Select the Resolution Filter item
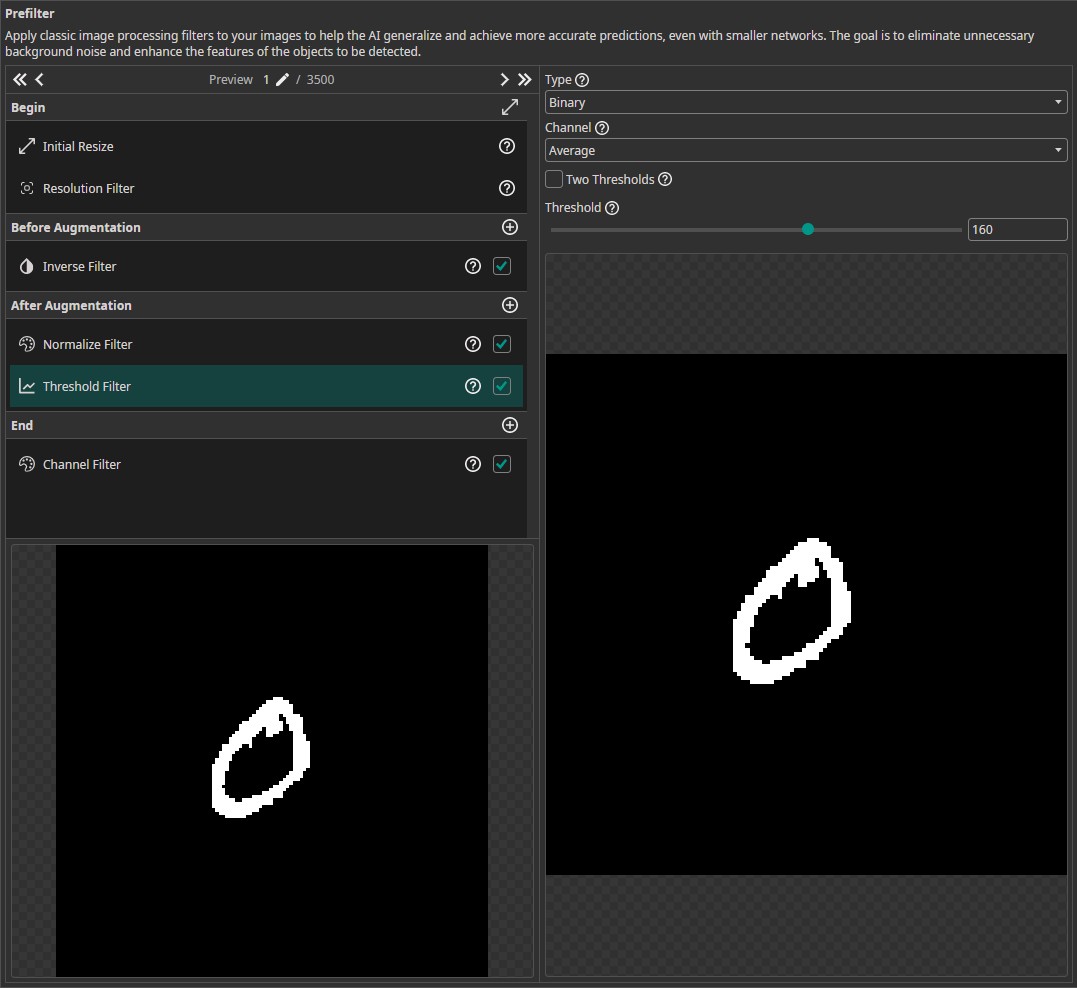 point(88,188)
